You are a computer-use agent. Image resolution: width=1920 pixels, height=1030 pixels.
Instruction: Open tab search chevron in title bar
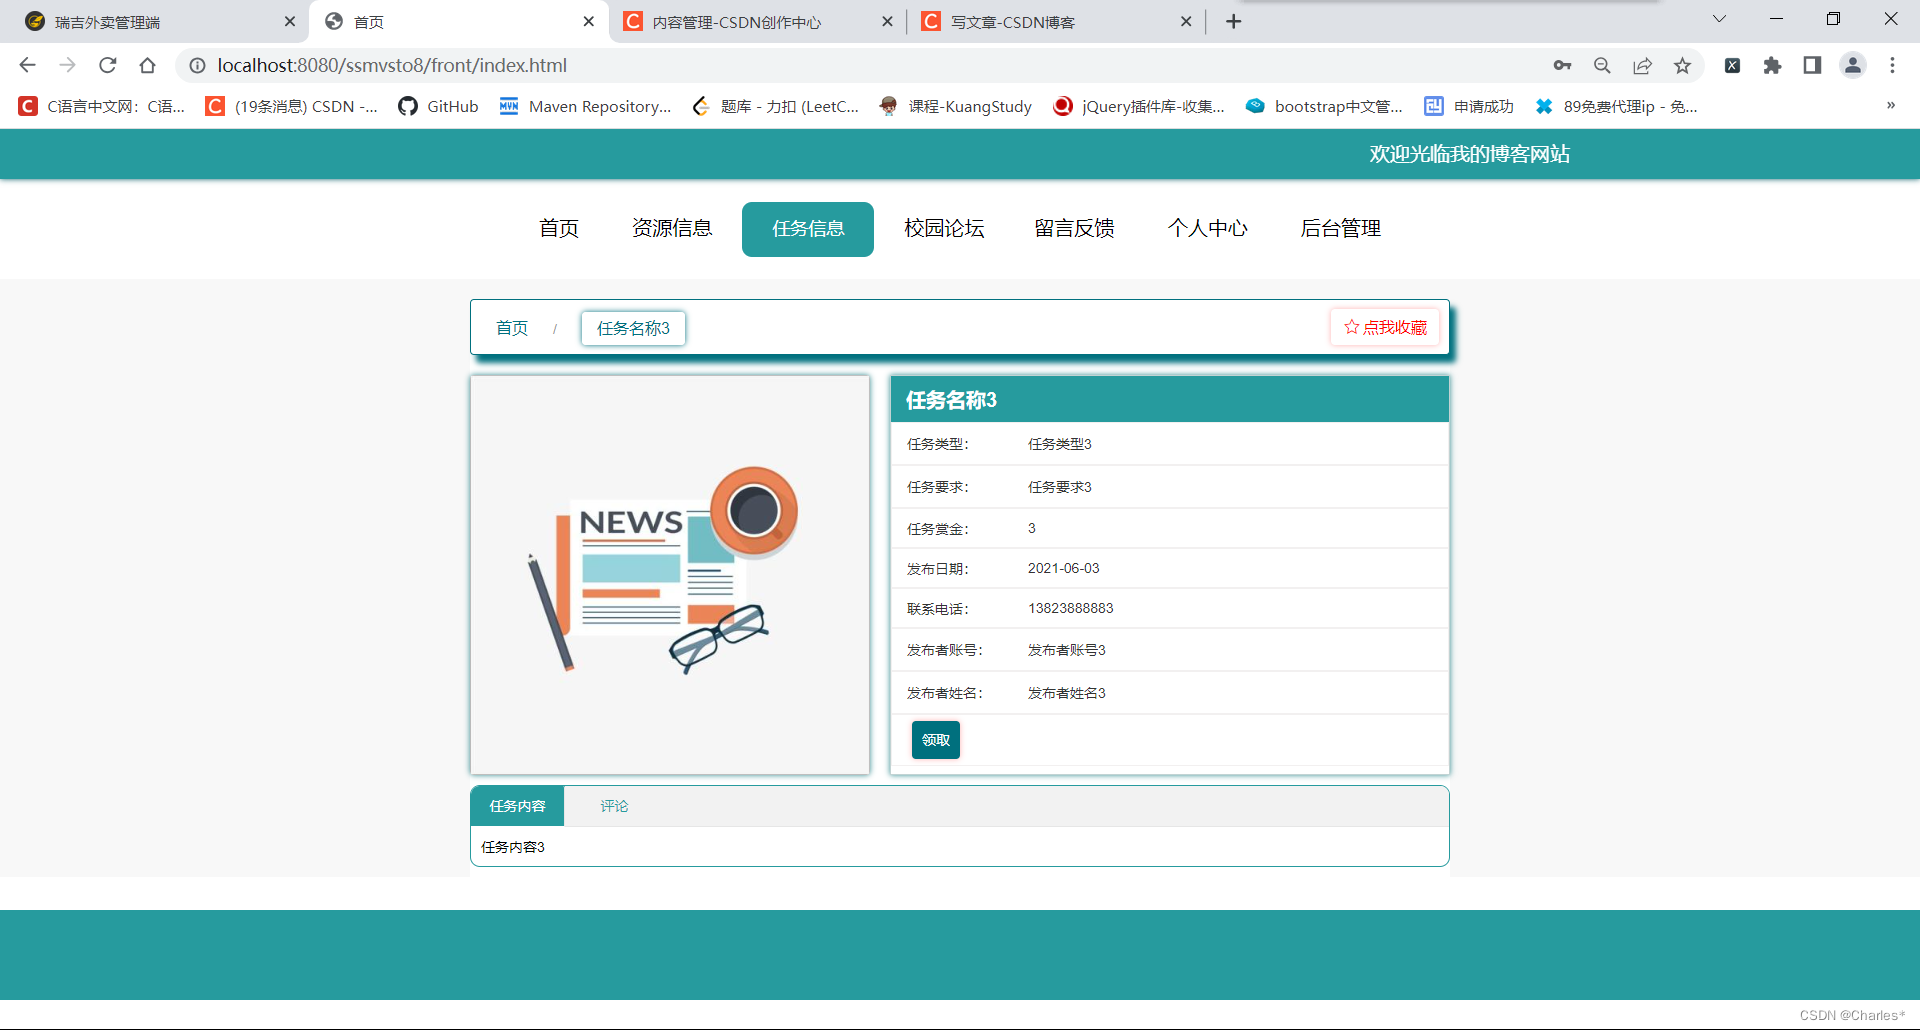(x=1719, y=19)
